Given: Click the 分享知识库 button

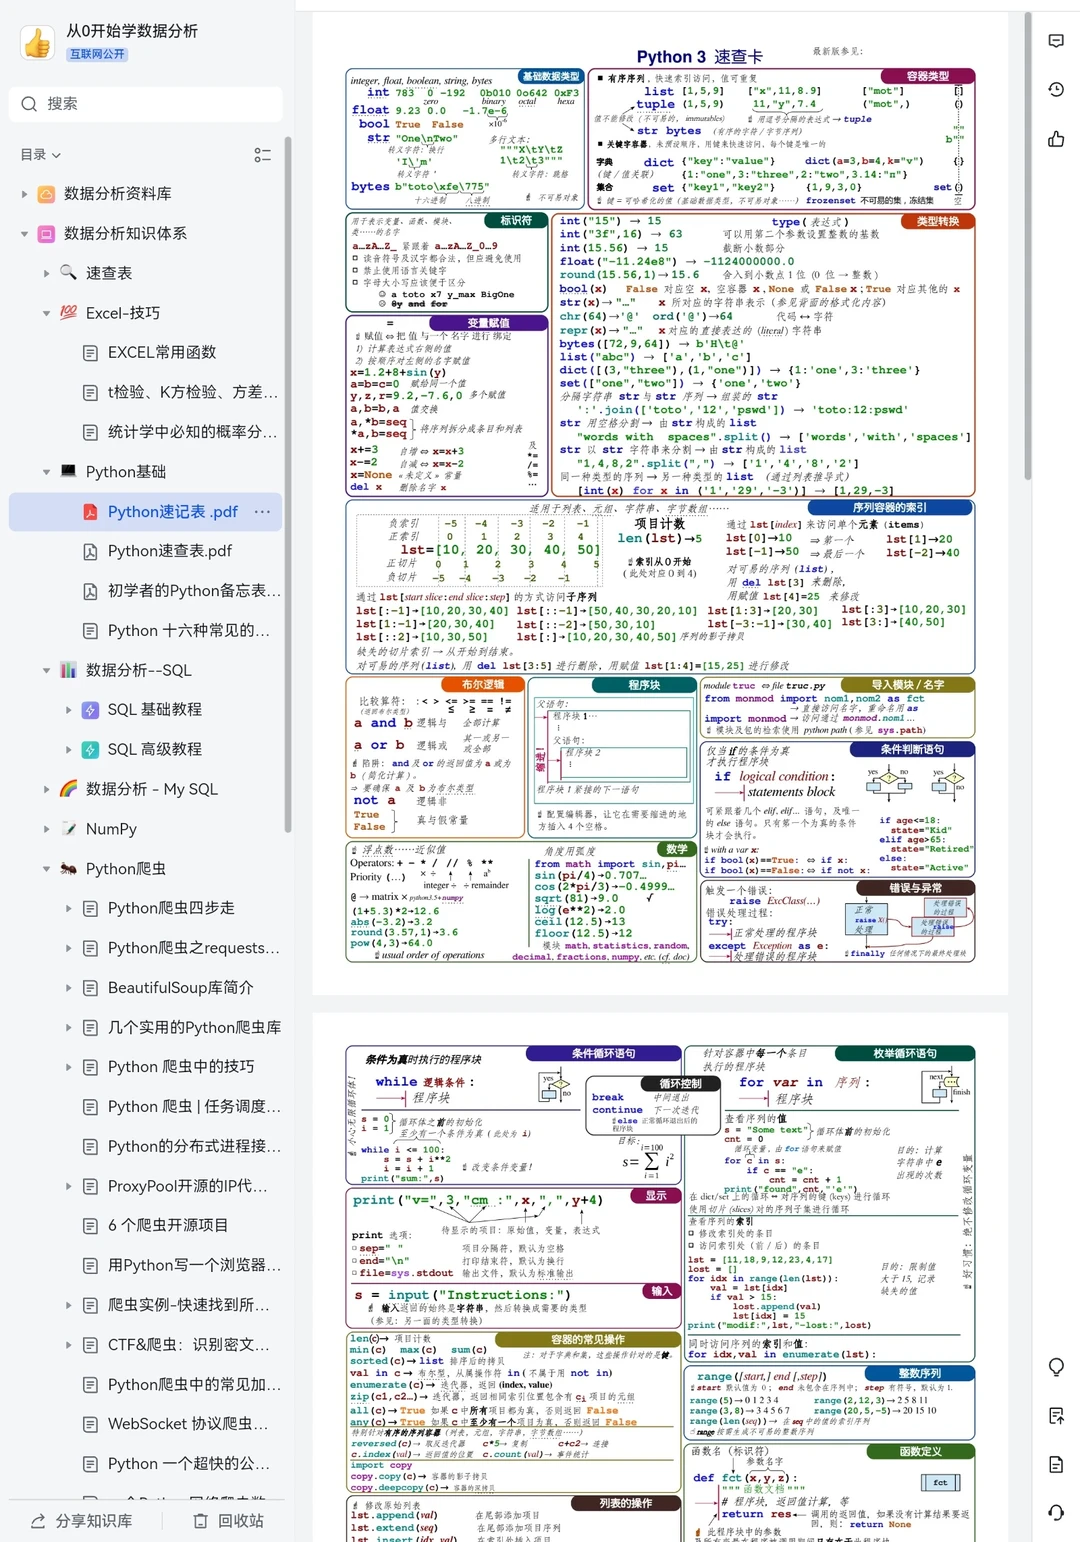Looking at the screenshot, I should (x=79, y=1520).
